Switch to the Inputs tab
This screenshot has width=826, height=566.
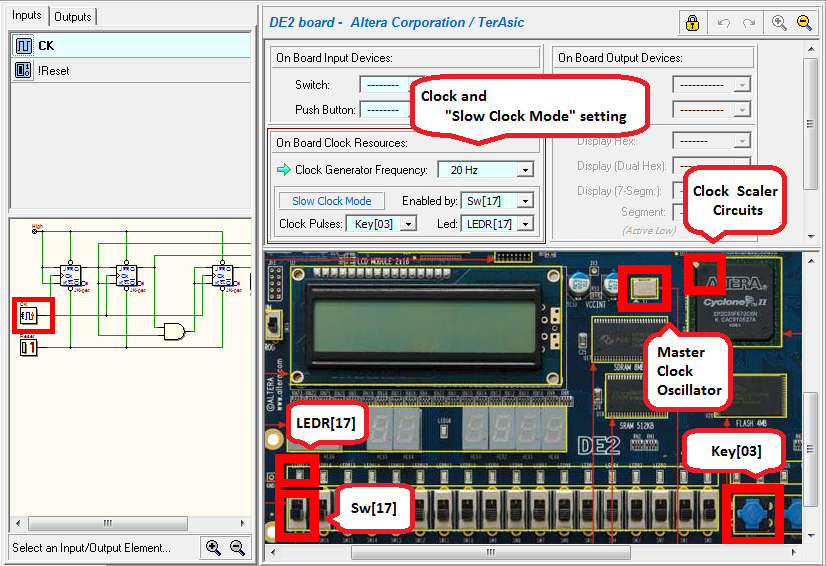[x=26, y=15]
